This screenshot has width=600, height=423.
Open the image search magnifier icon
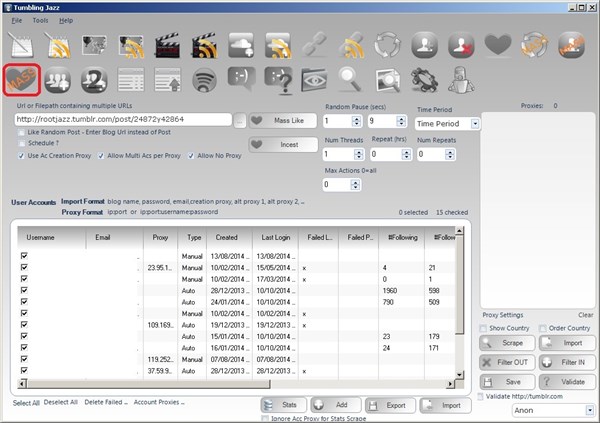(x=388, y=80)
